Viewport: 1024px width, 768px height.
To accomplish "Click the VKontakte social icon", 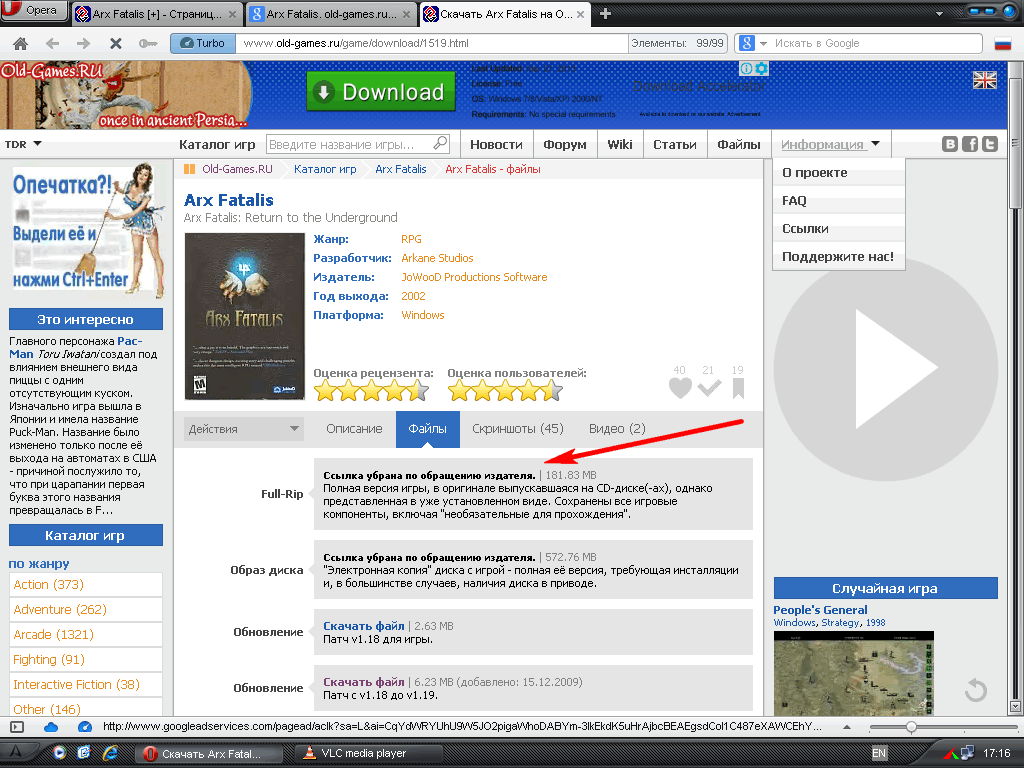I will coord(950,144).
